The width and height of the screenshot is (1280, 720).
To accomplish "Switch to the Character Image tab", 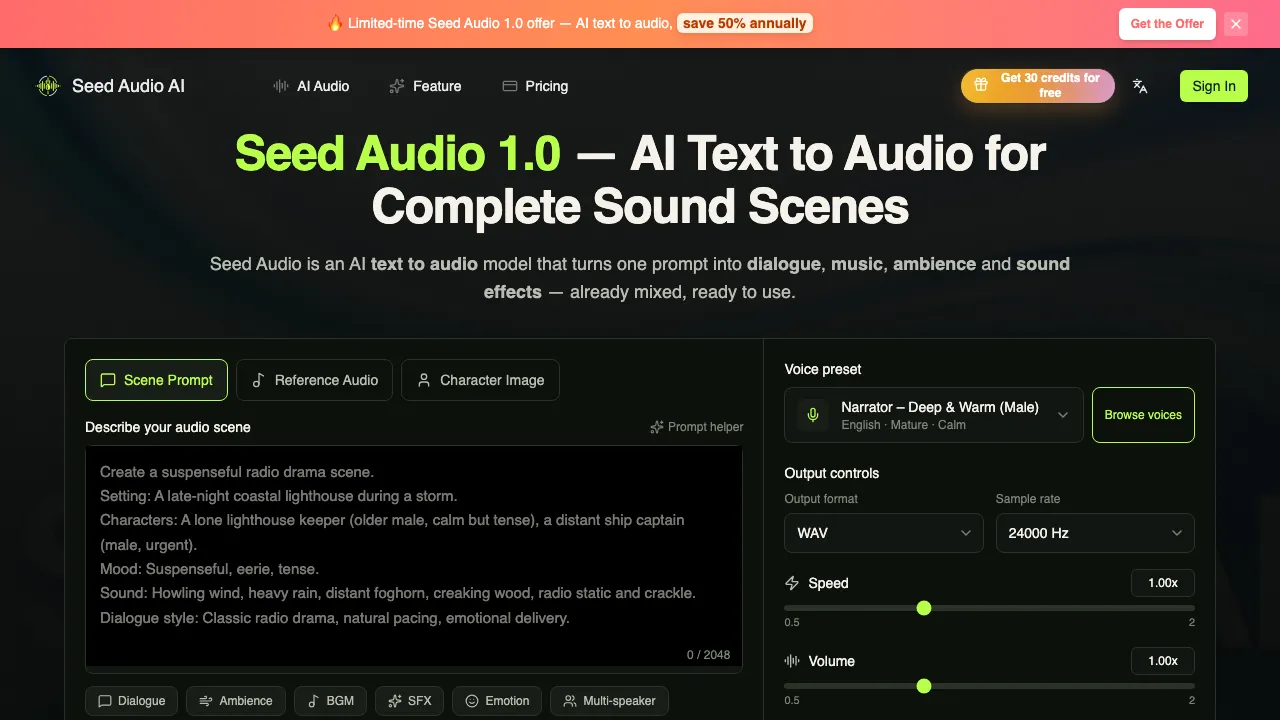I will [x=480, y=380].
